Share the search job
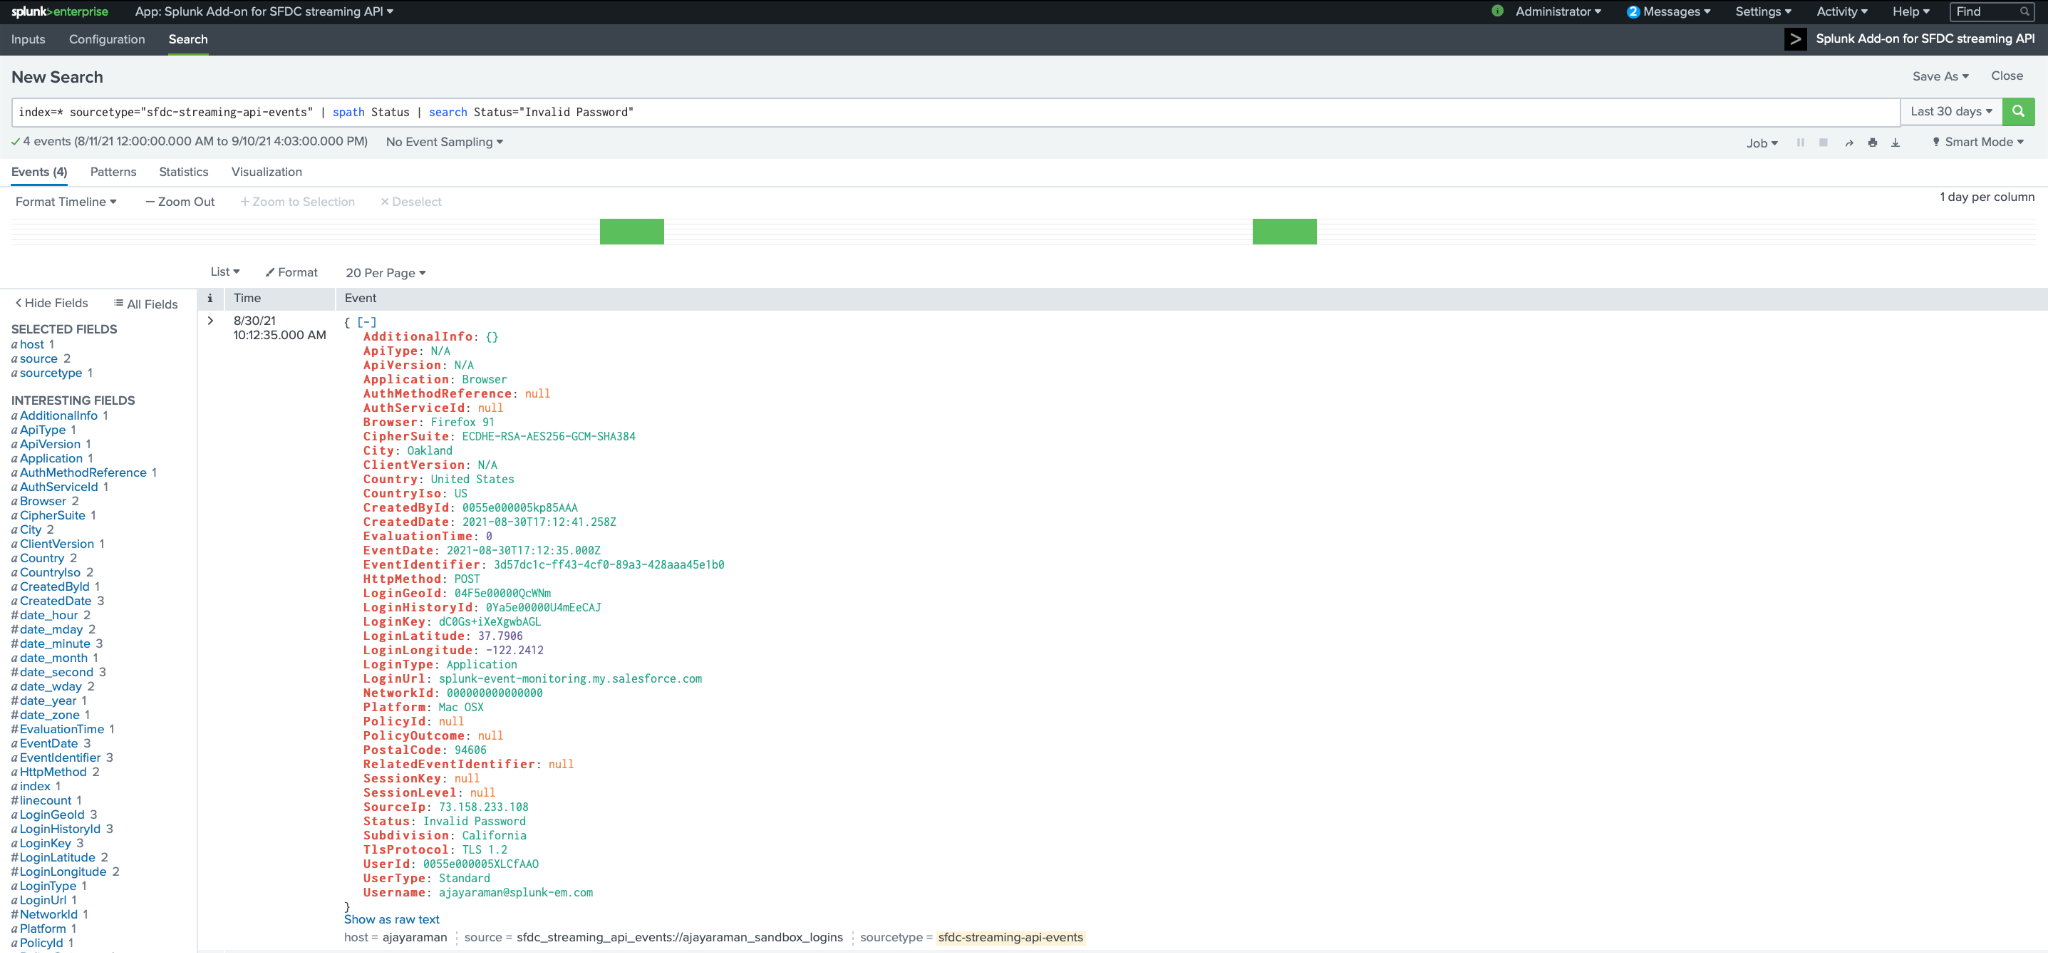 pos(1849,142)
